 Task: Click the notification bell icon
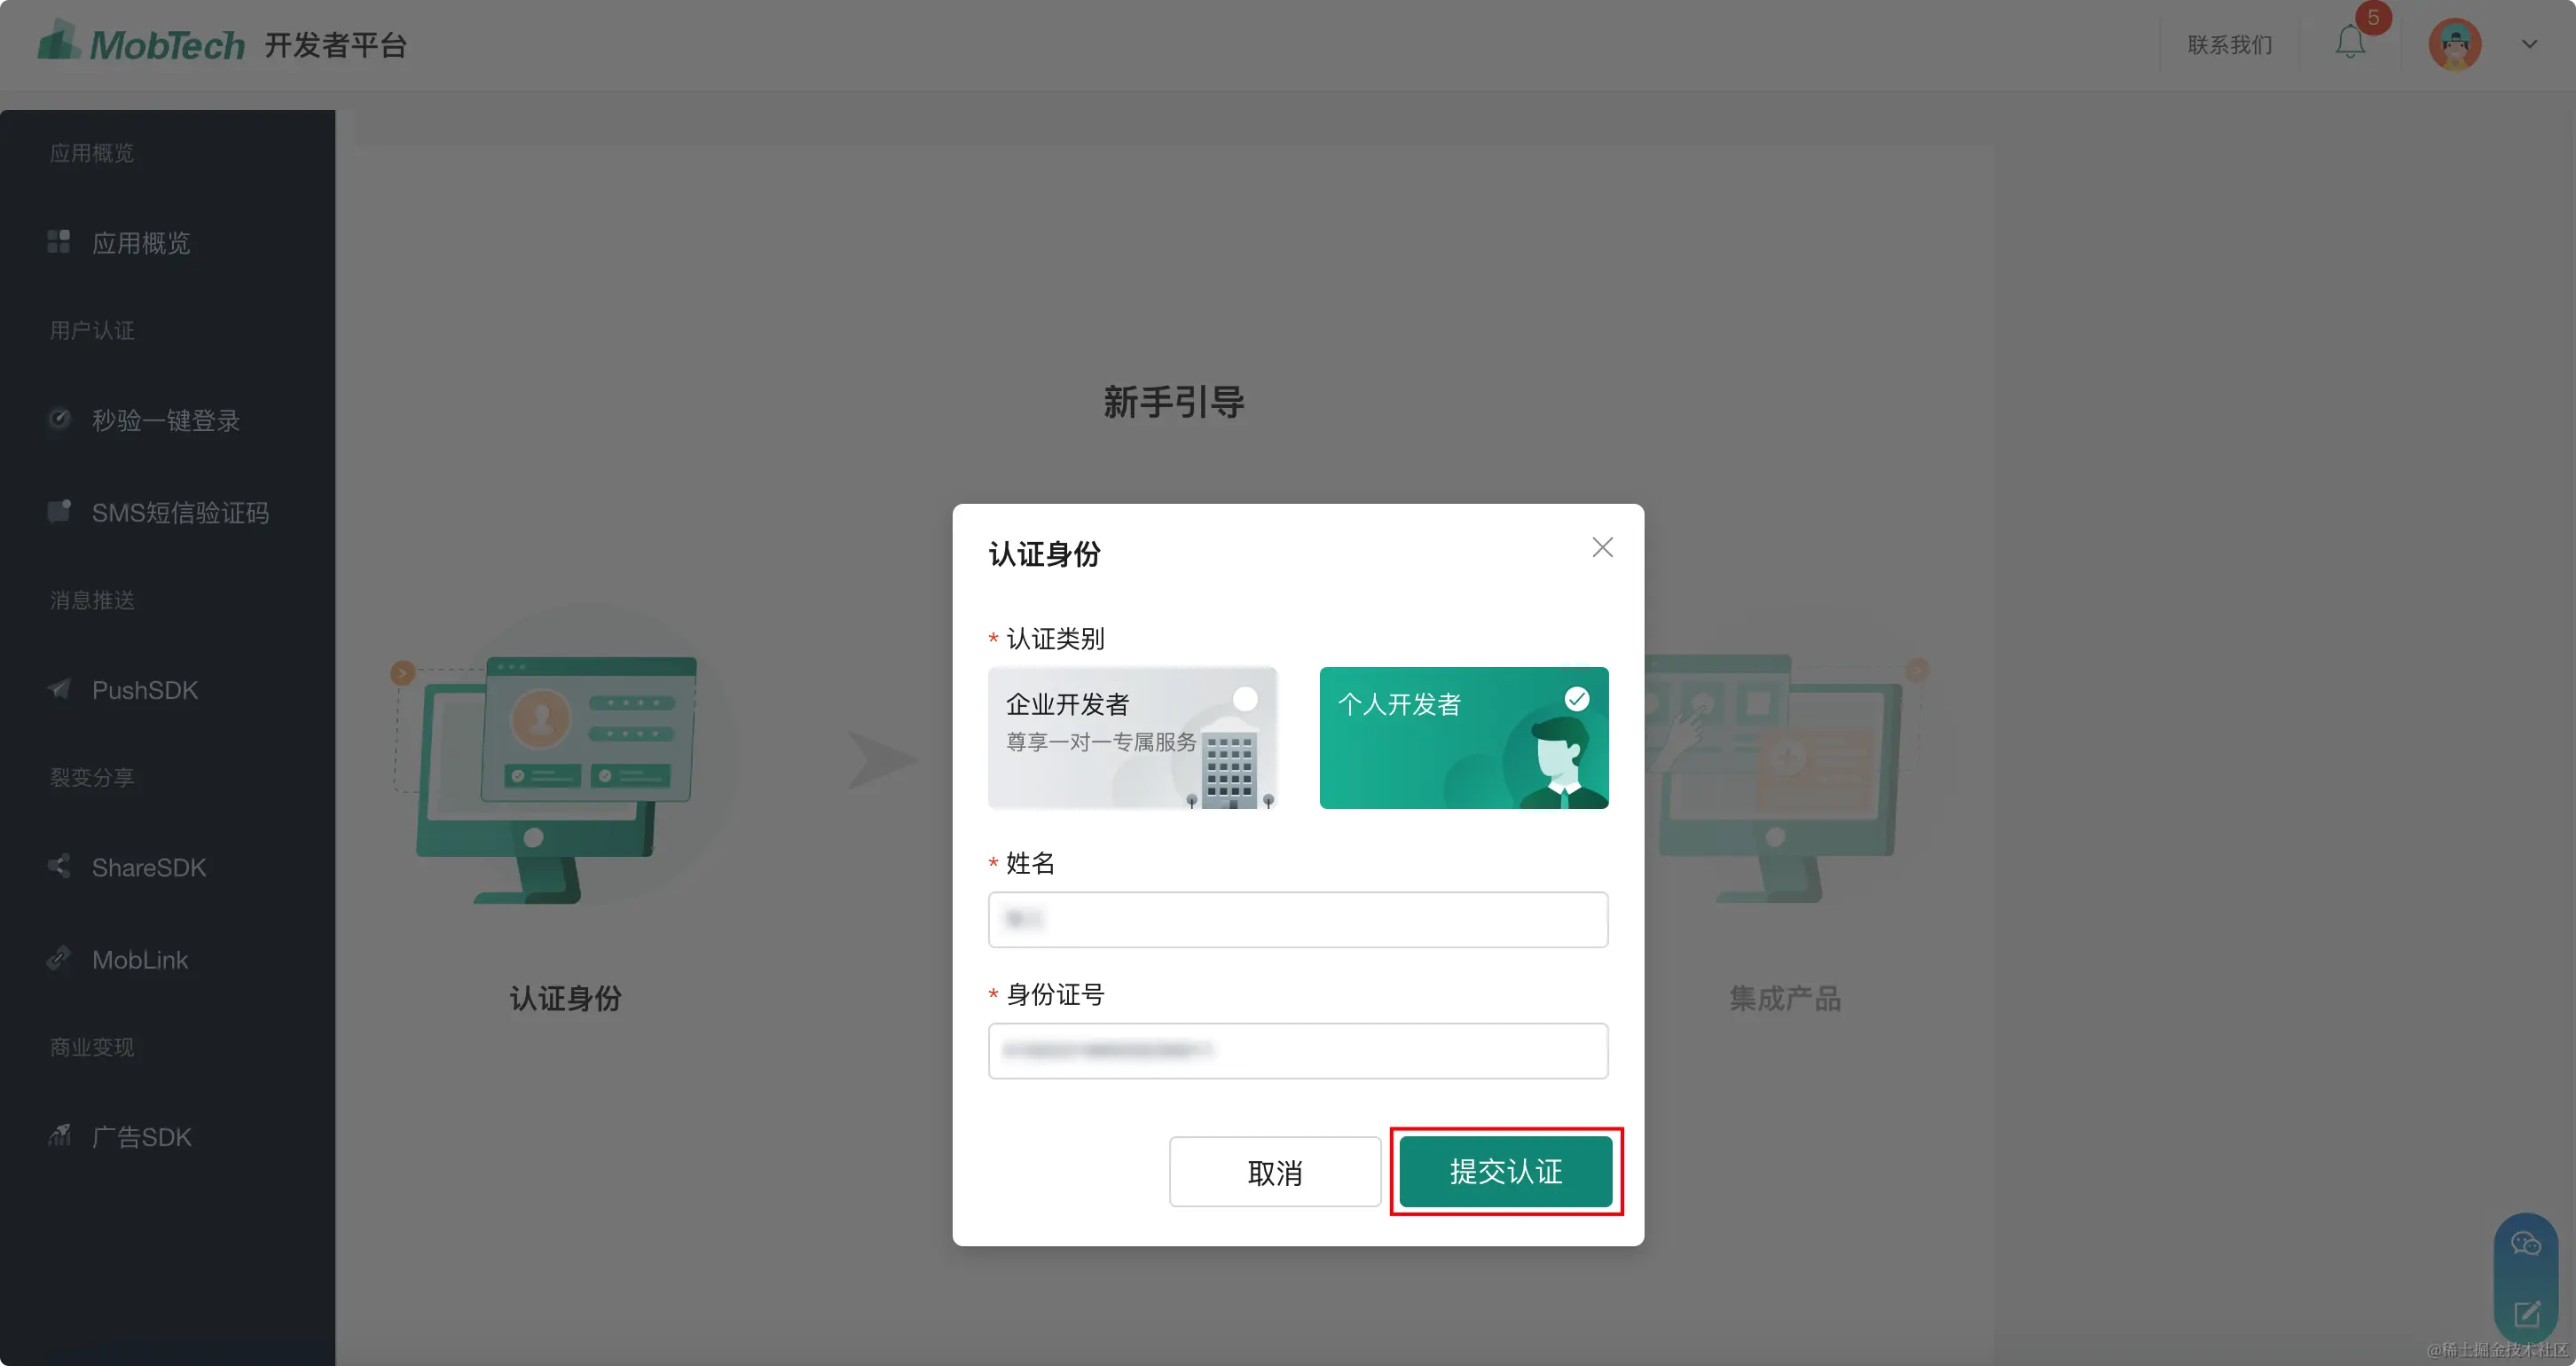[x=2350, y=43]
